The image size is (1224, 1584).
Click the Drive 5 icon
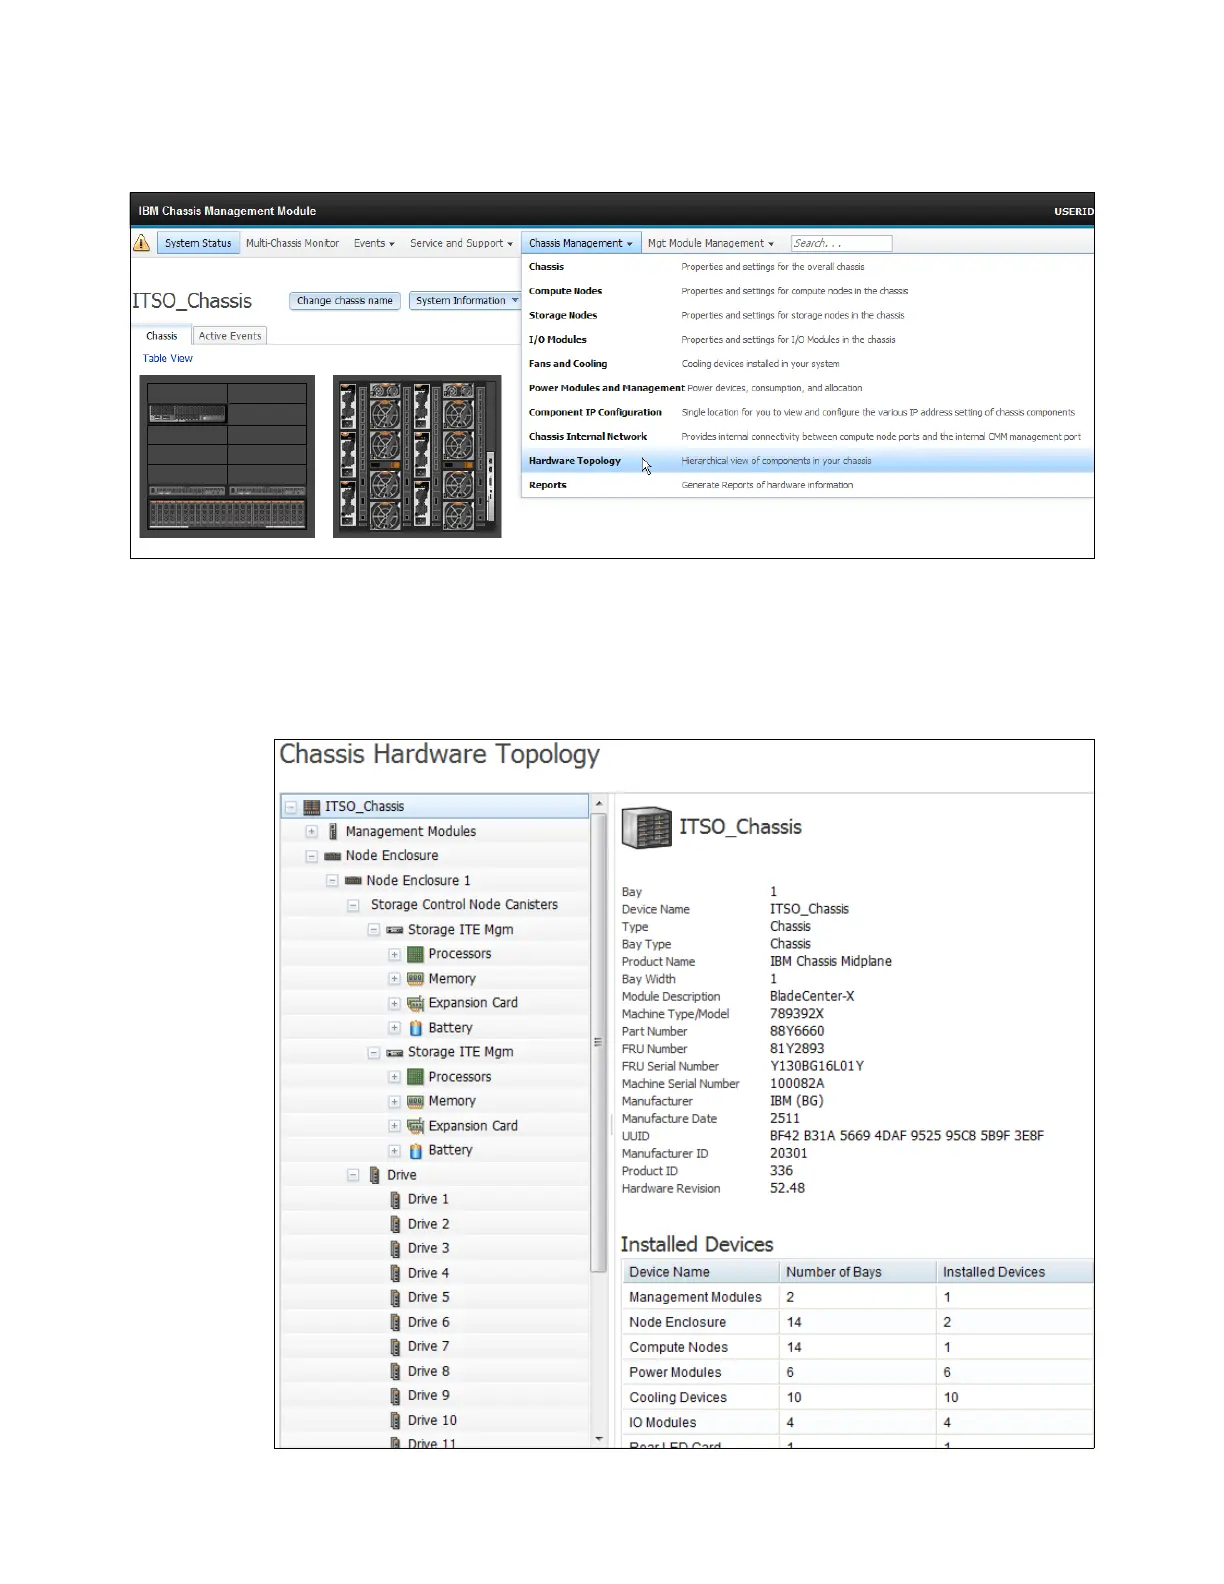pyautogui.click(x=395, y=1297)
